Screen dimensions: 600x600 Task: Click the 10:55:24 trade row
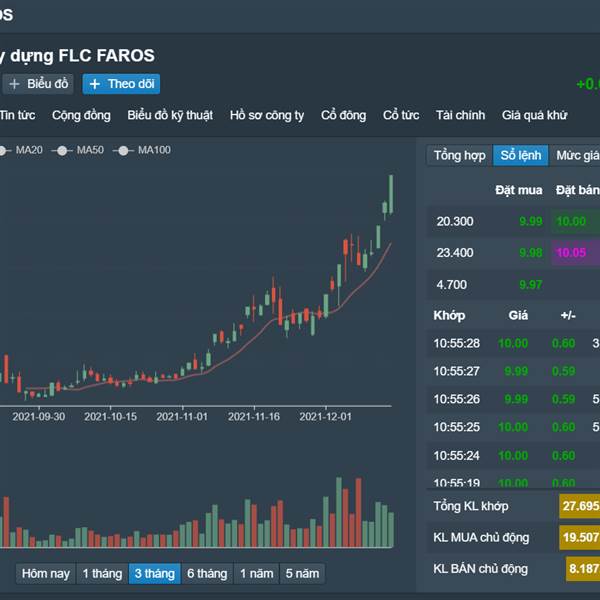click(513, 456)
